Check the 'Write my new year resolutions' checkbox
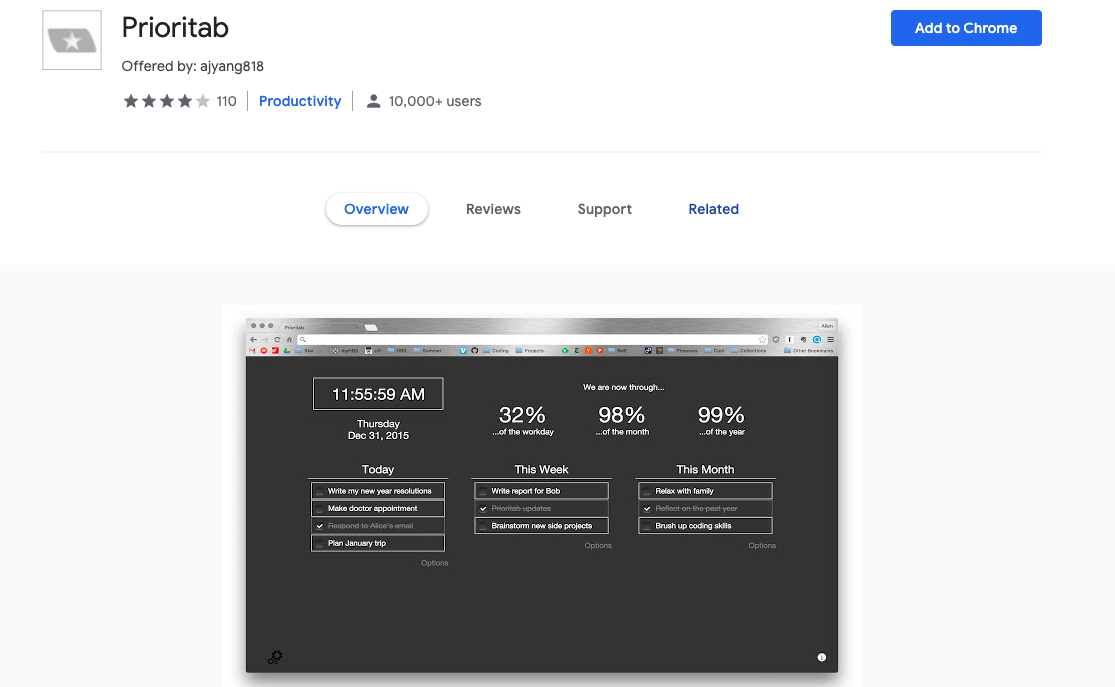This screenshot has height=687, width=1115. point(320,491)
